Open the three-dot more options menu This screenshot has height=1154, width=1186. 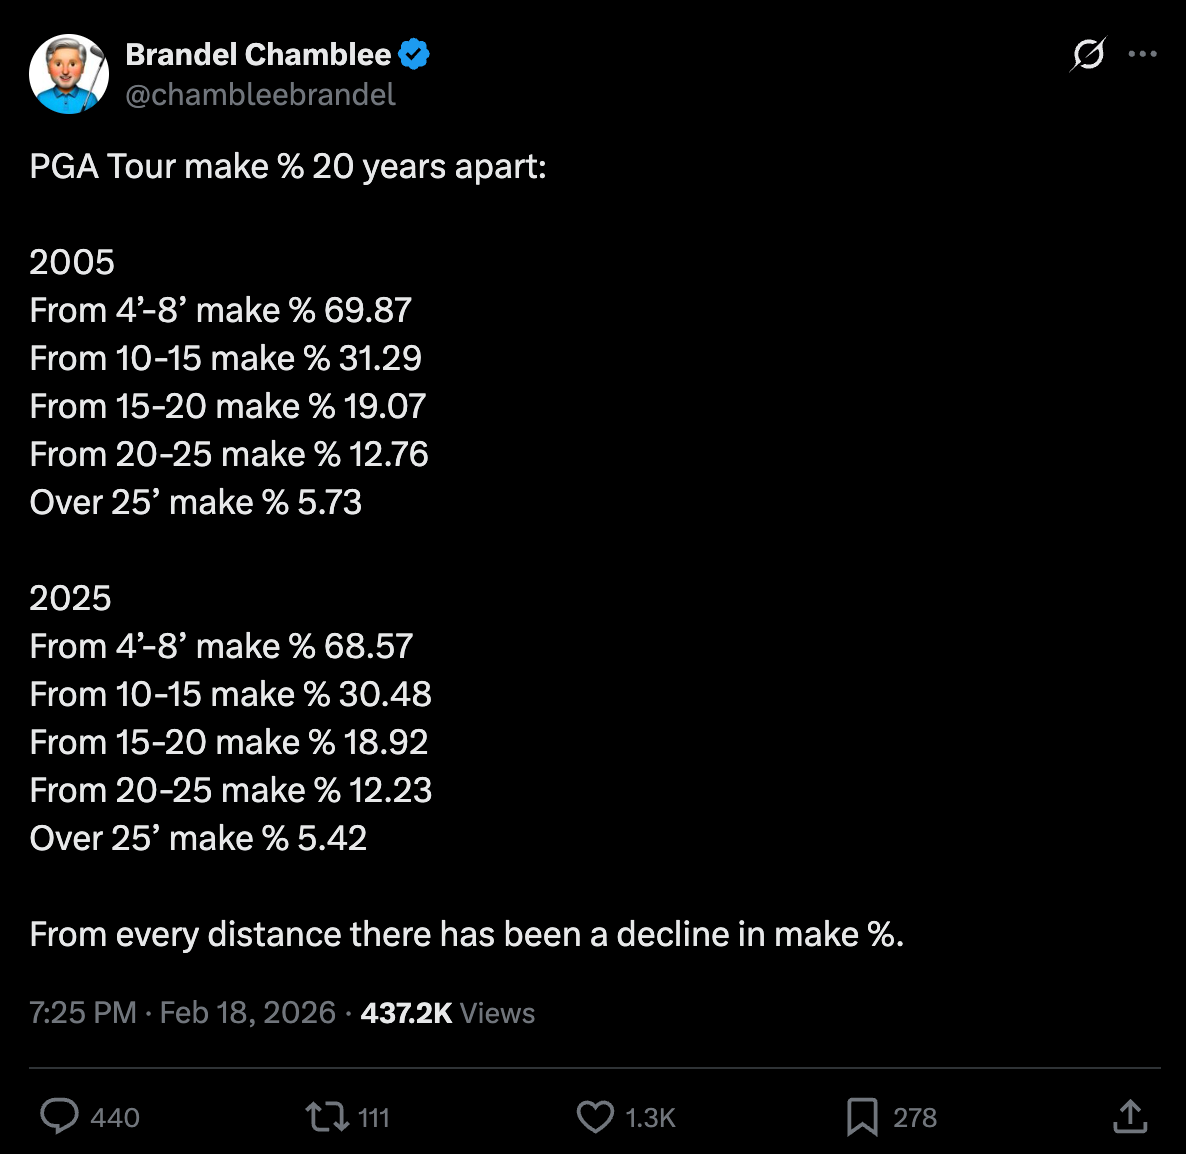(1142, 54)
